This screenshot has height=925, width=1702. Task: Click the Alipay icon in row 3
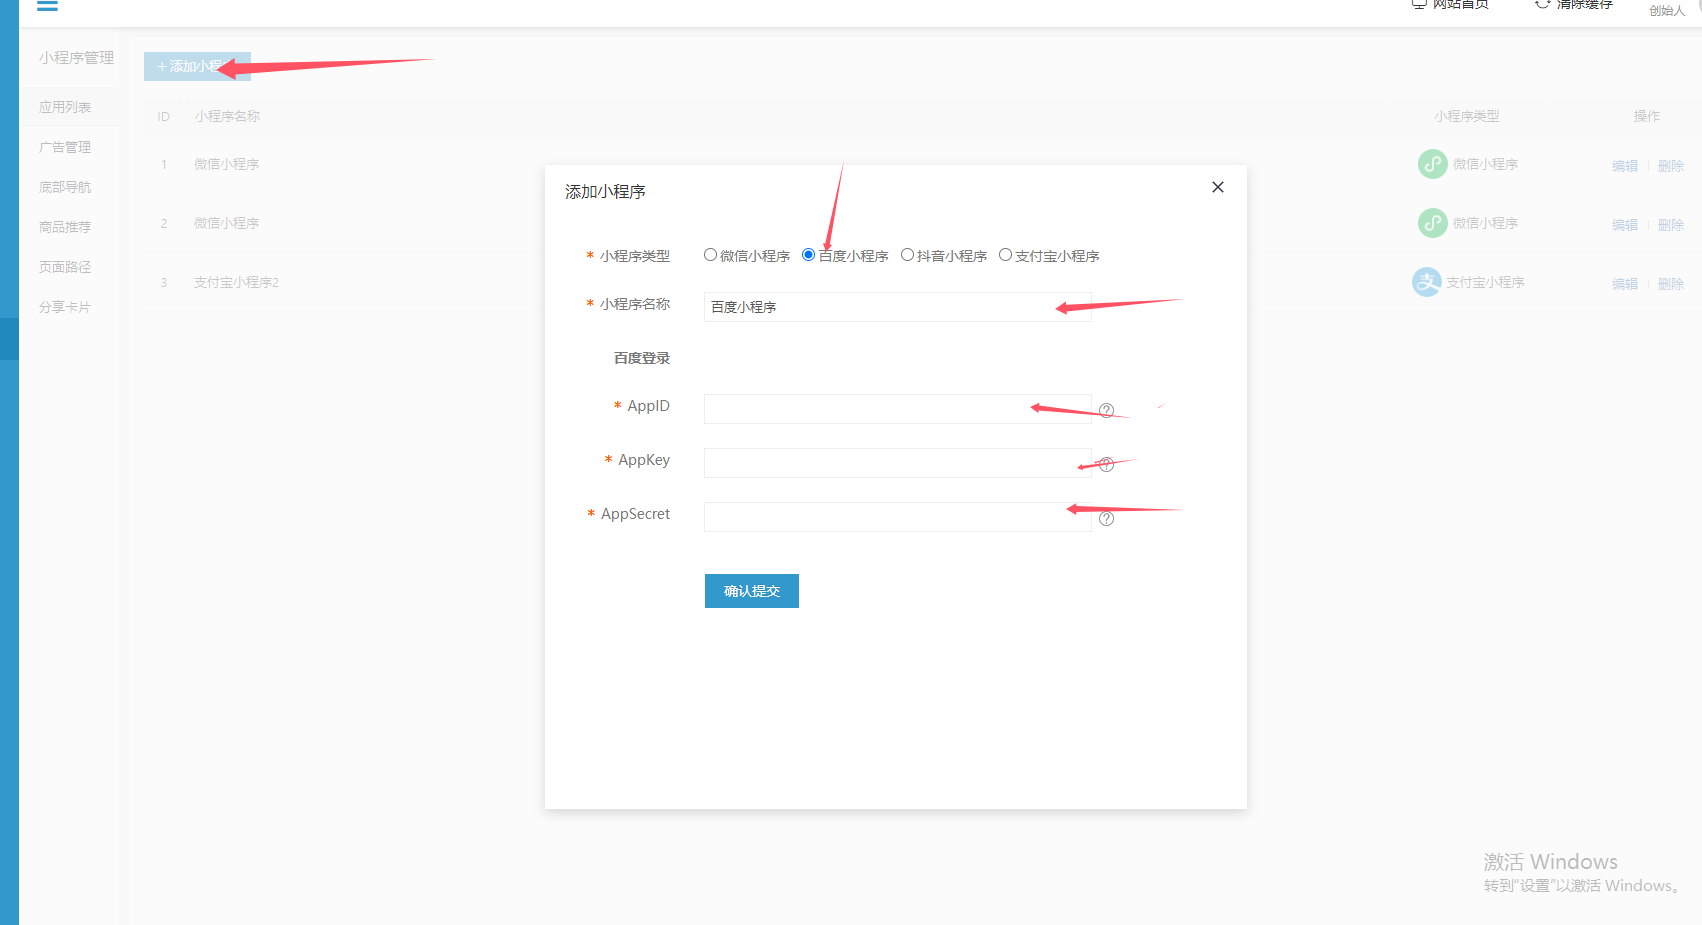click(x=1427, y=282)
